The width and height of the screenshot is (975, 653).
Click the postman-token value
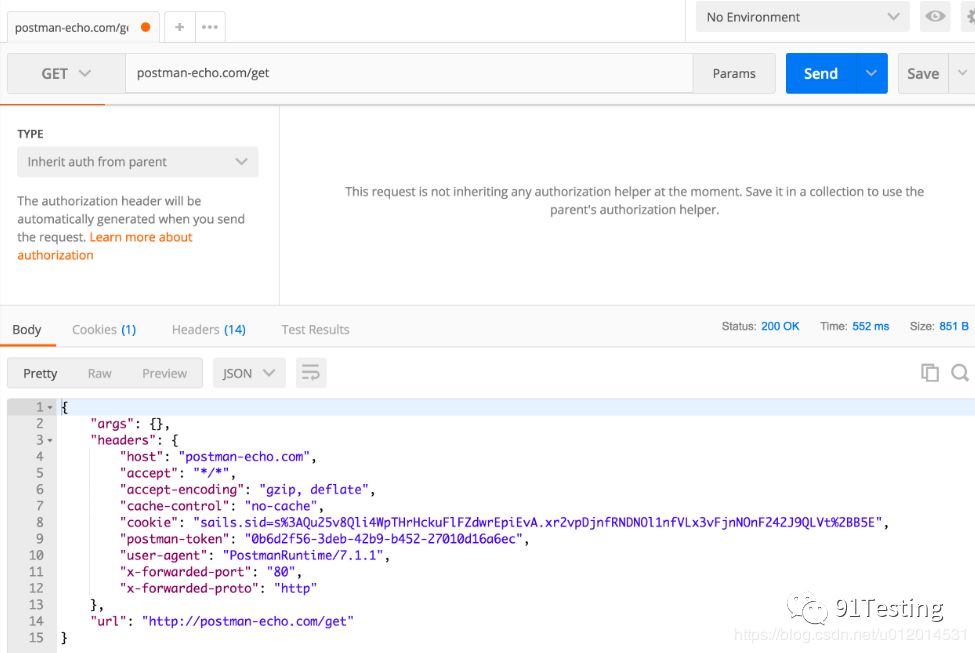click(383, 539)
